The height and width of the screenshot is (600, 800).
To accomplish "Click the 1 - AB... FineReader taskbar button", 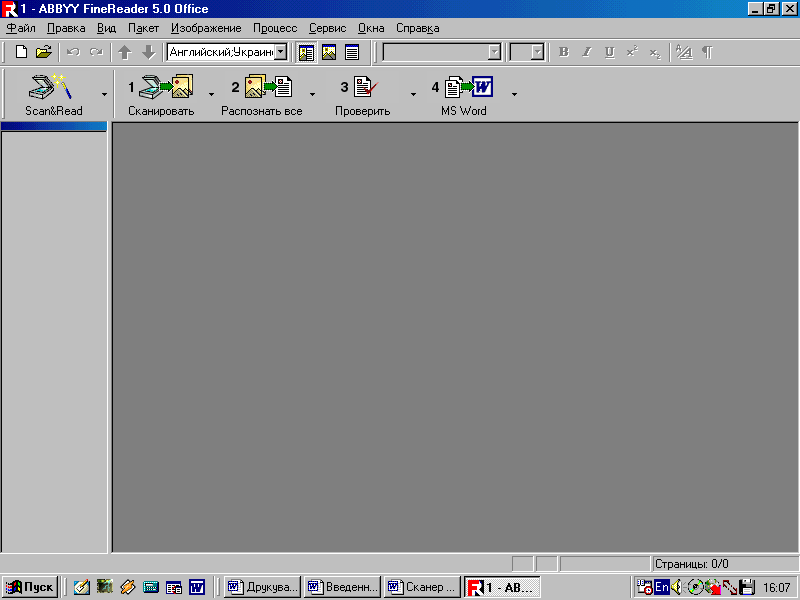I will [x=502, y=587].
